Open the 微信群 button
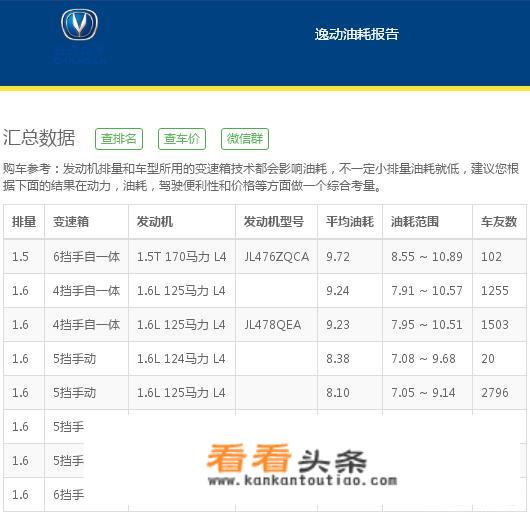This screenshot has width=530, height=515. tap(245, 139)
